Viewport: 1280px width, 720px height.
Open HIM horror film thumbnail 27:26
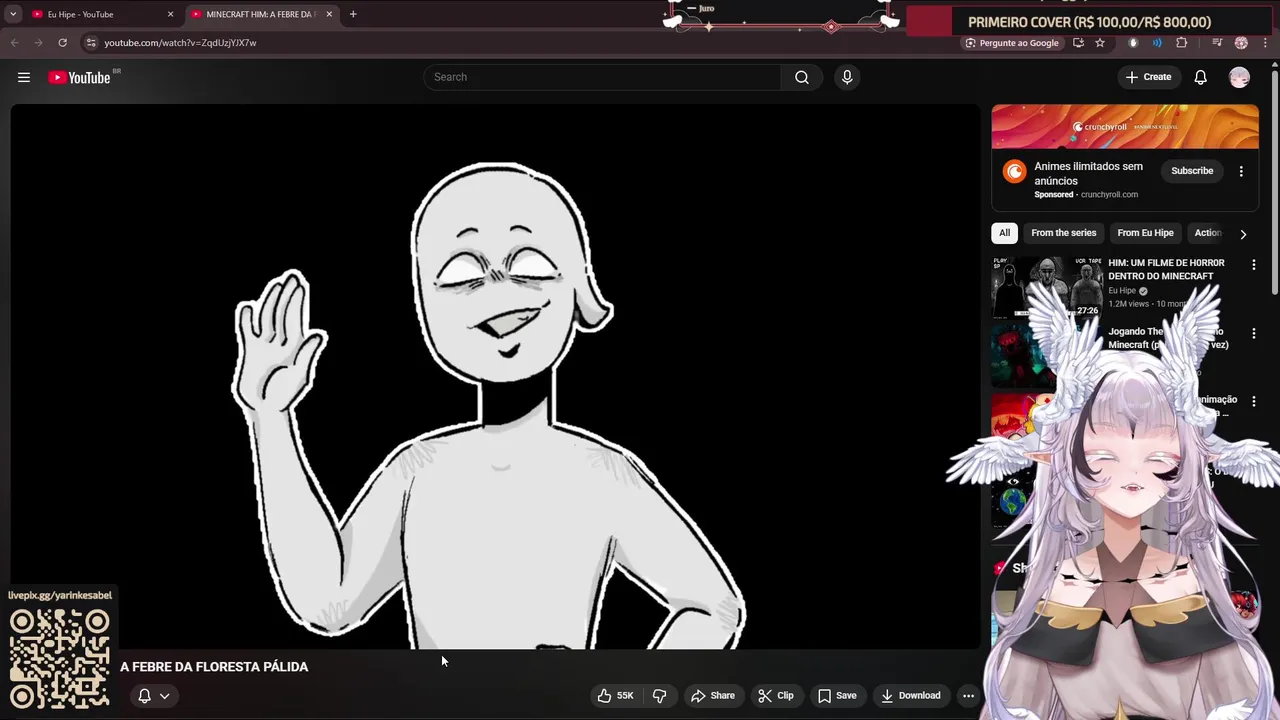1046,287
